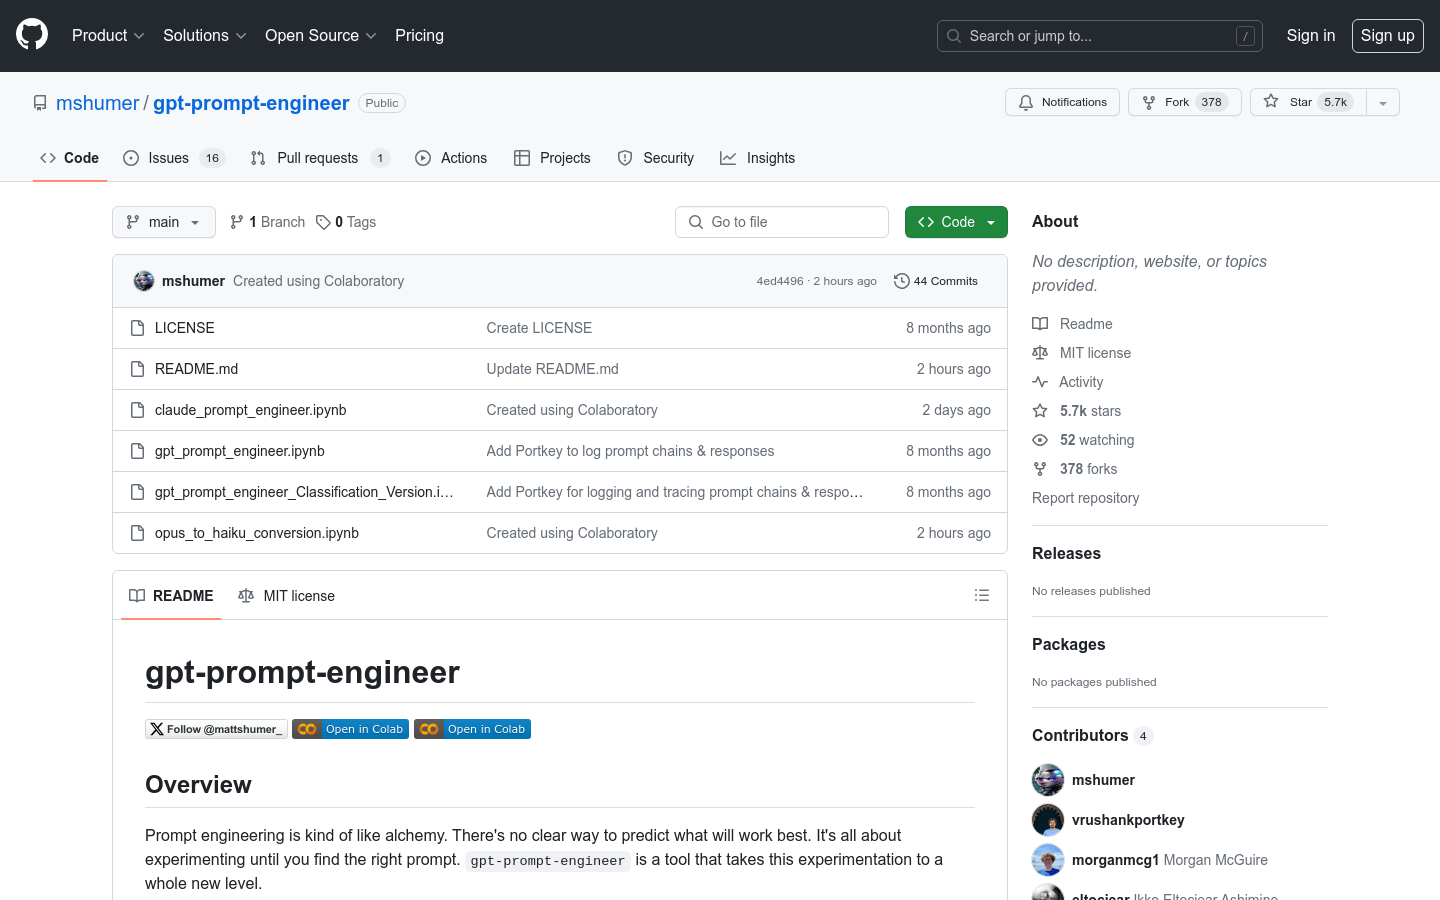Open the Add Portkey to log prompt chains commit

(630, 451)
